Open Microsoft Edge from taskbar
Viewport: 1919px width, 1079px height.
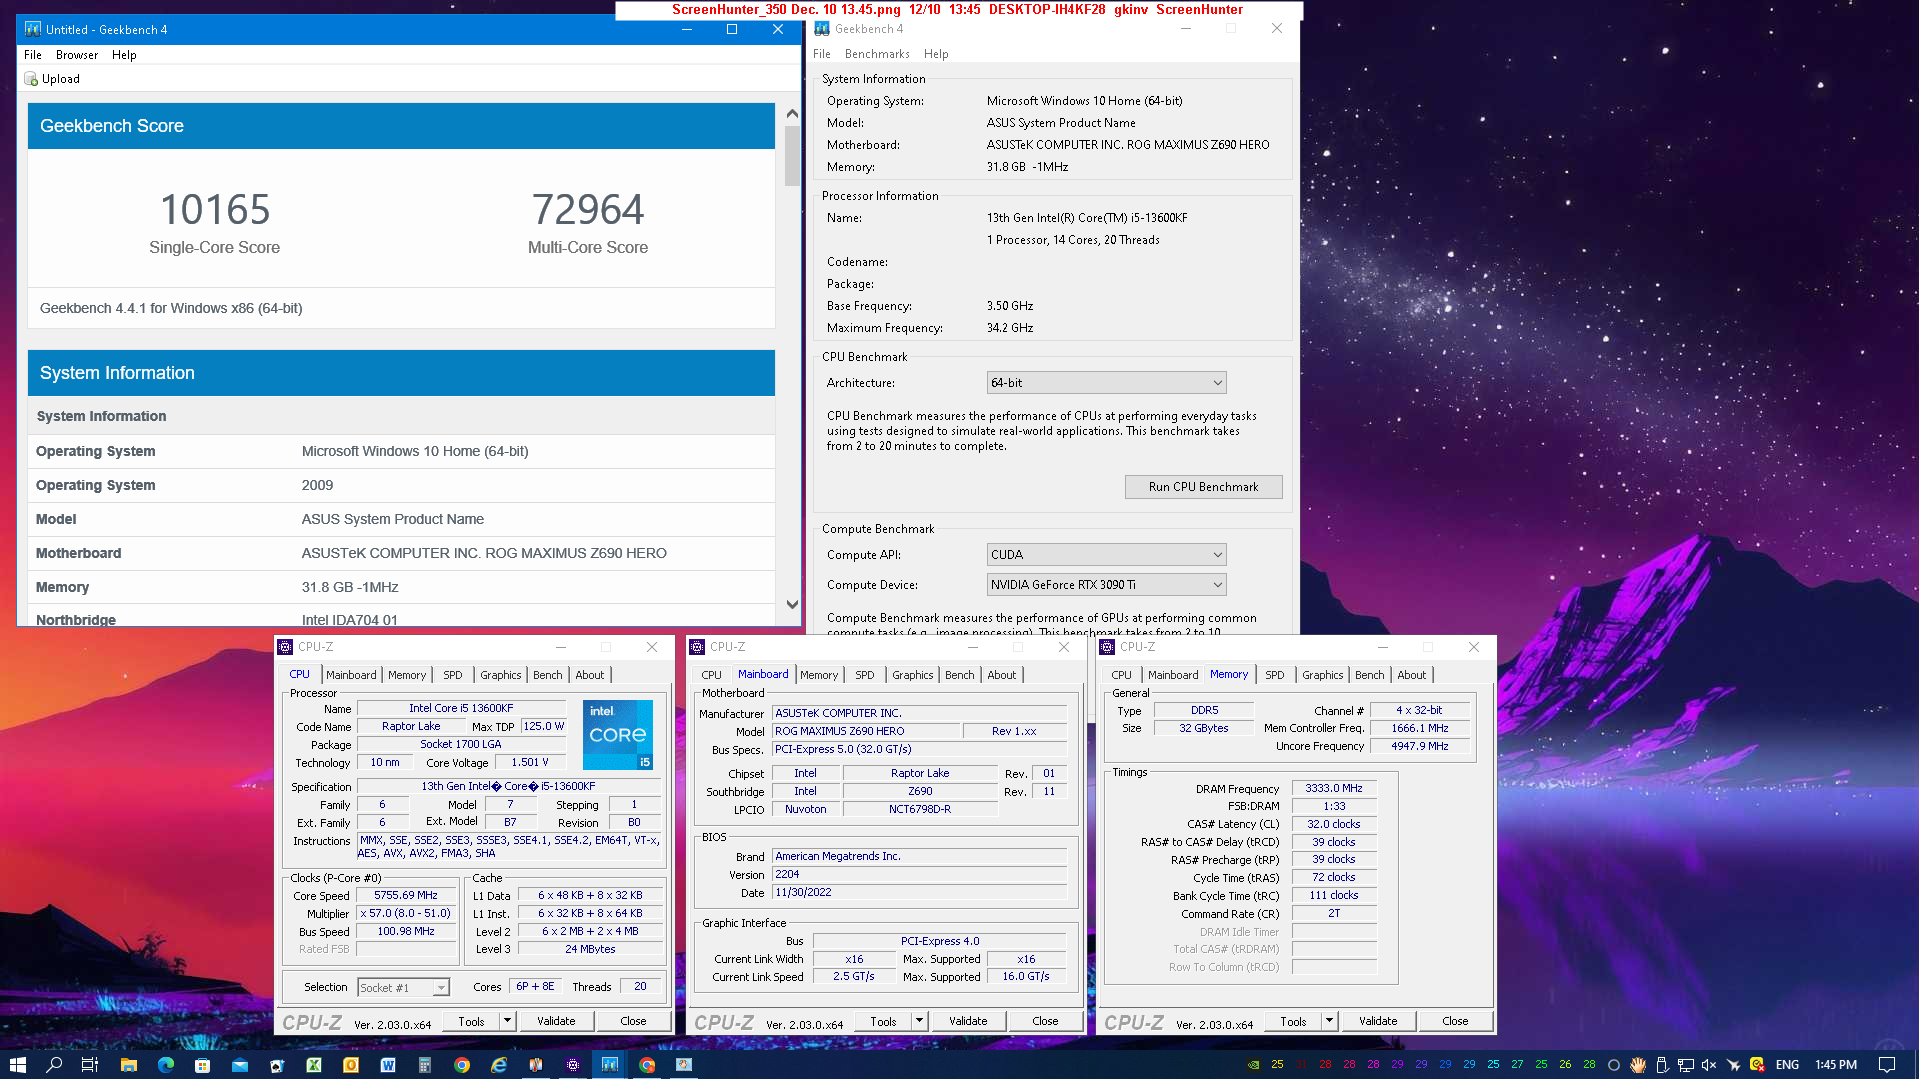tap(165, 1065)
